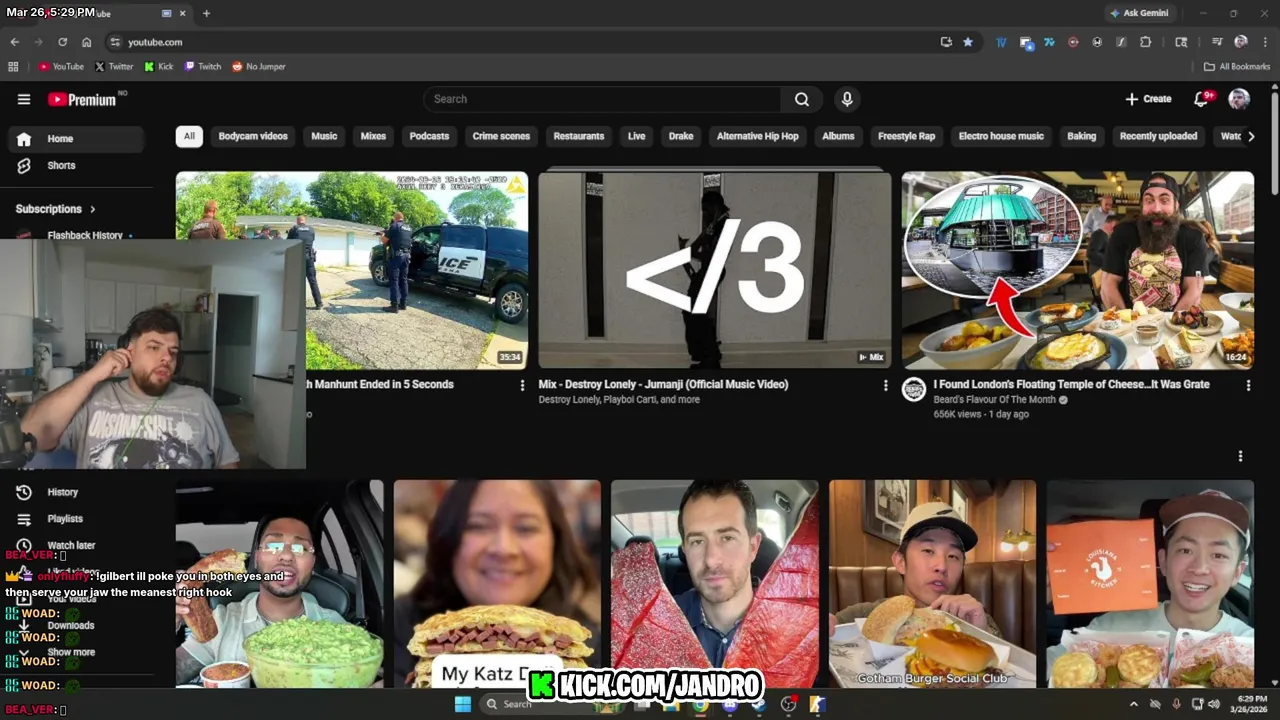
Task: Click taskbar volume speaker icon
Action: tap(1213, 704)
